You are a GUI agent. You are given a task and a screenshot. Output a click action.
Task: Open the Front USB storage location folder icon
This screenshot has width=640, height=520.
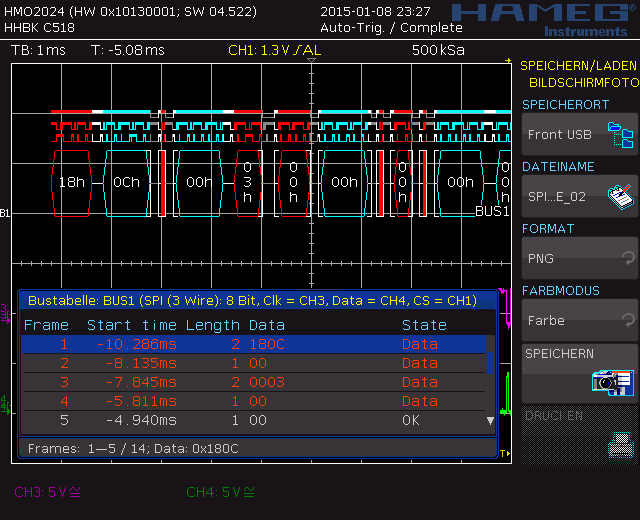620,135
